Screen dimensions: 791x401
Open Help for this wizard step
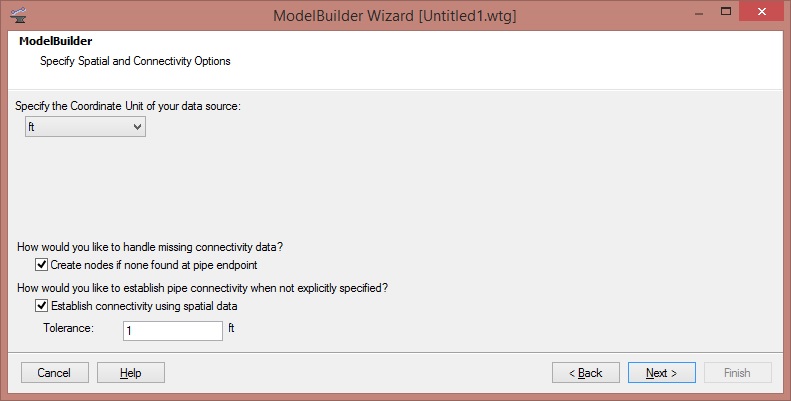(130, 373)
